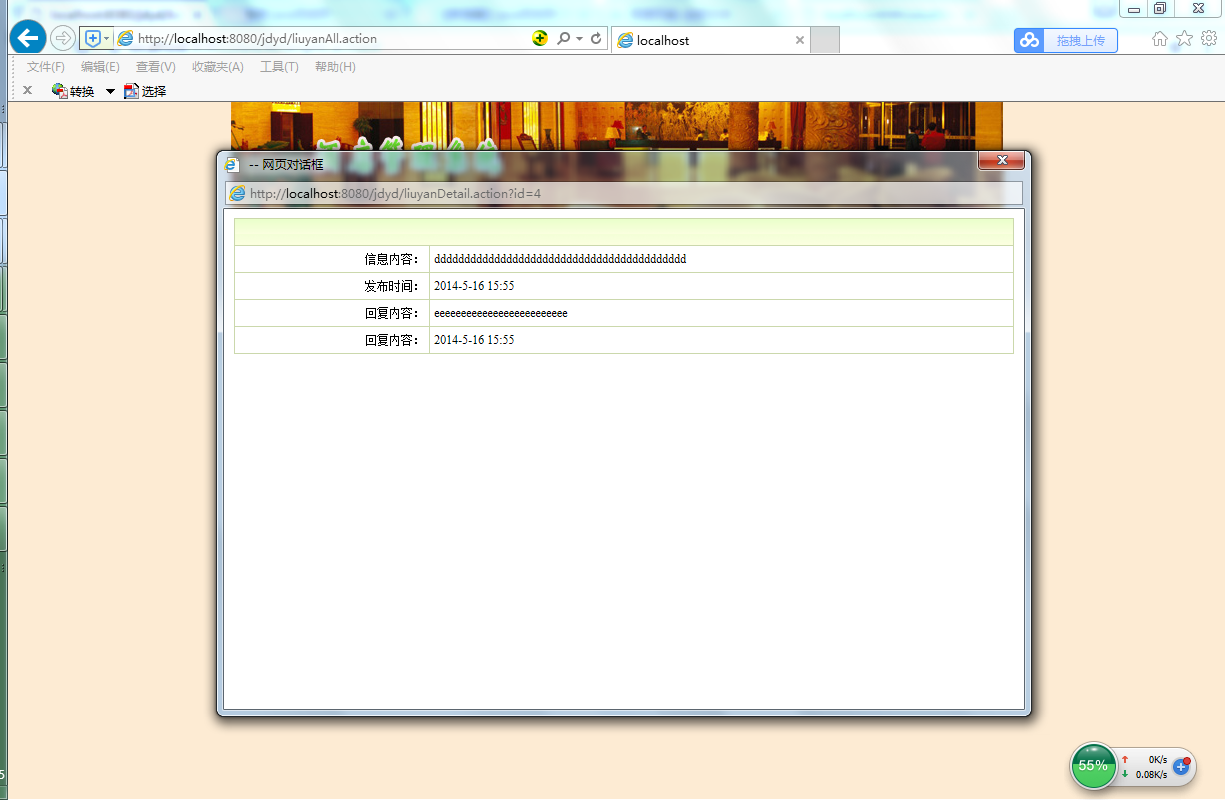Open the 帮助(H) menu

tap(335, 67)
